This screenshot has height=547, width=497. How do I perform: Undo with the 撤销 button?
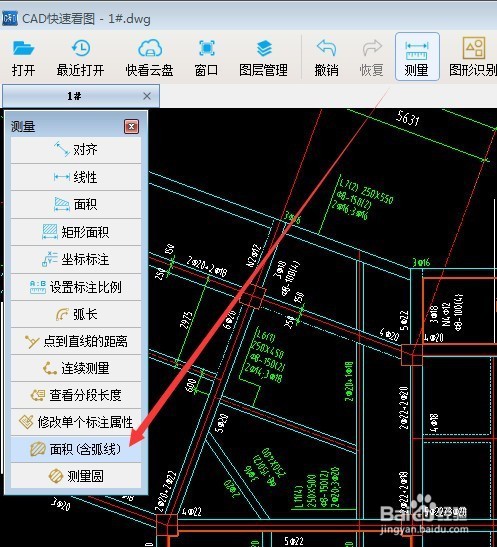pos(326,58)
